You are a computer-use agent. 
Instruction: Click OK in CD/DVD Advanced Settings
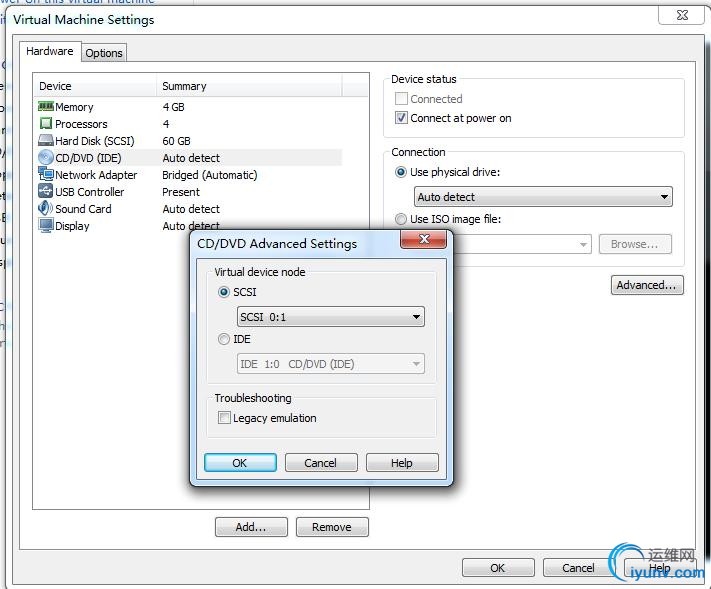pyautogui.click(x=240, y=462)
